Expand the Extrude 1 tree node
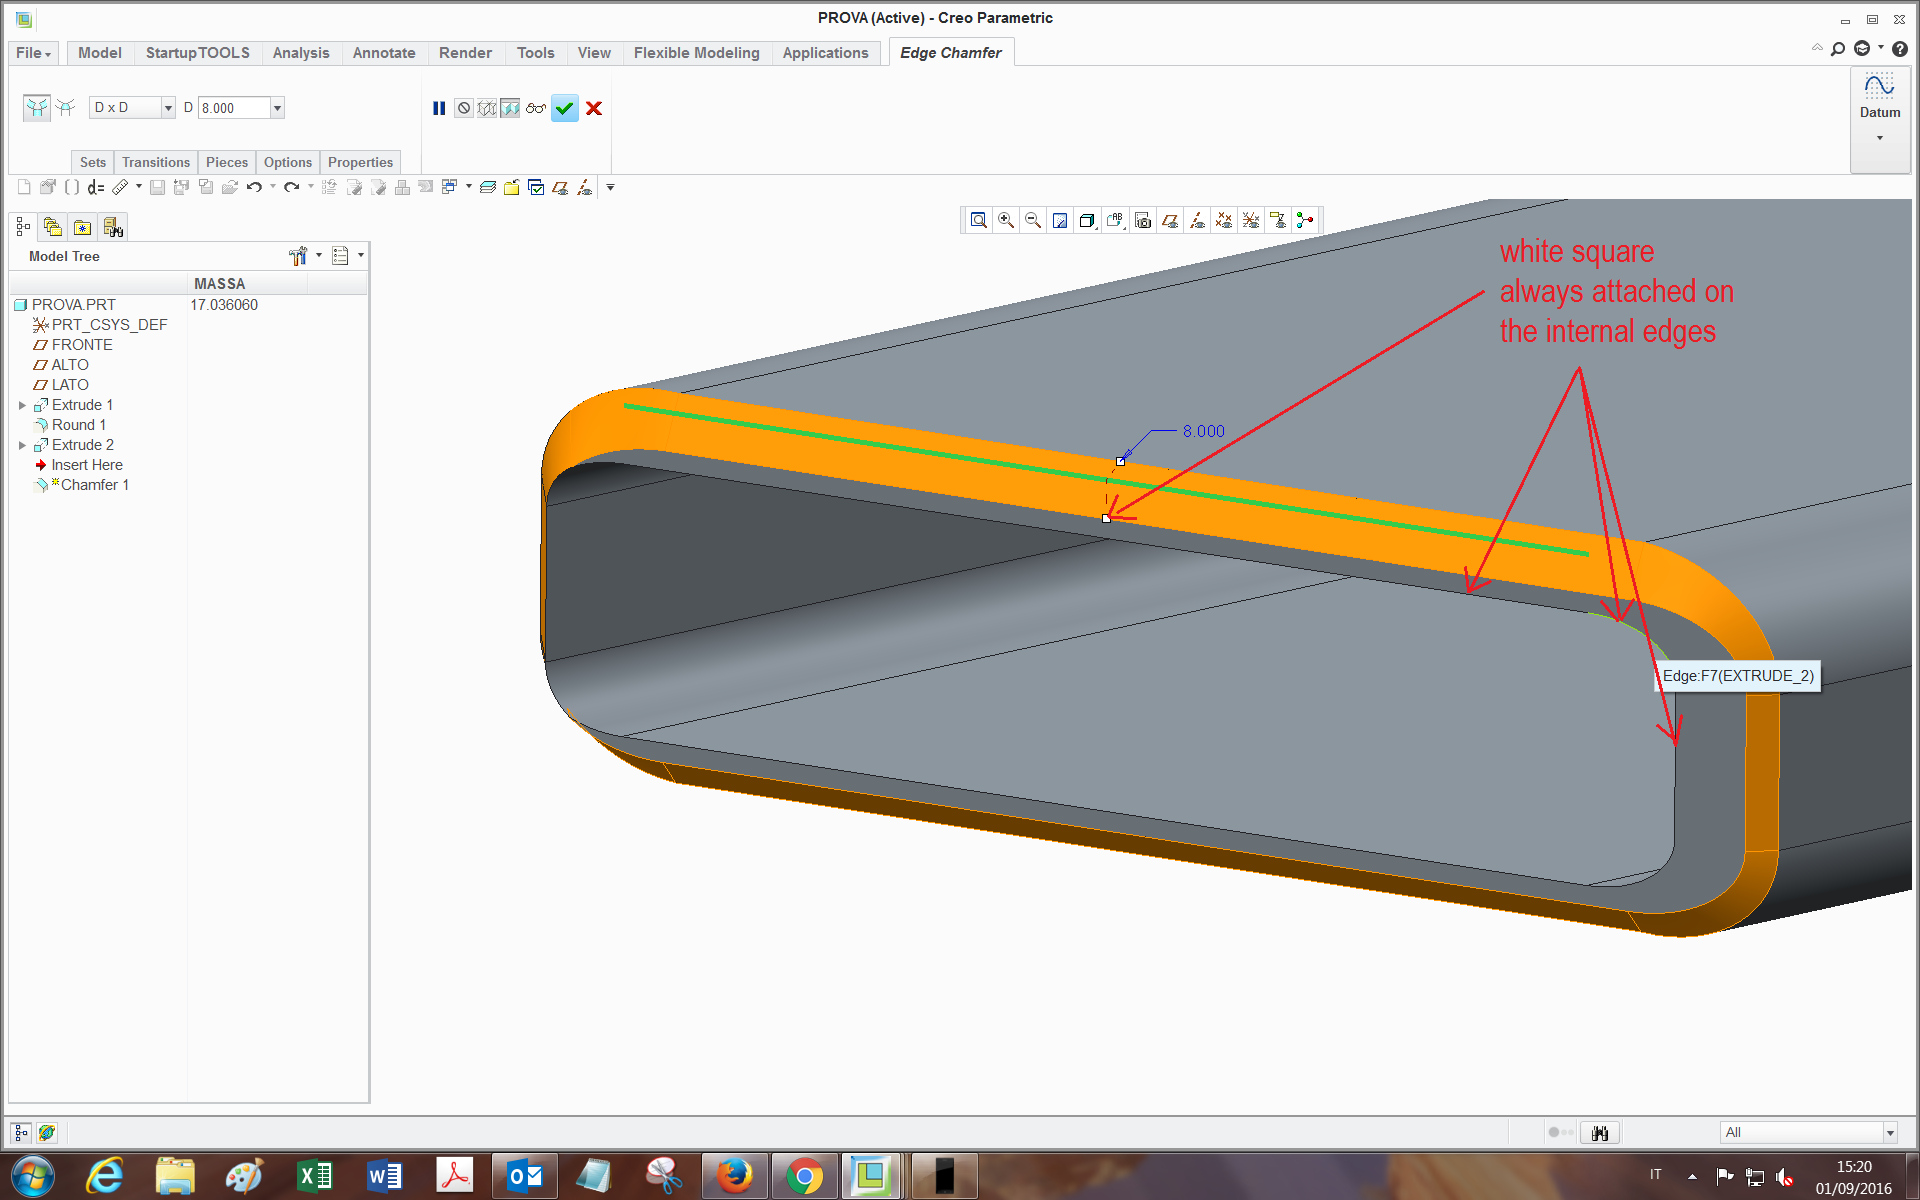This screenshot has width=1920, height=1200. 22,405
